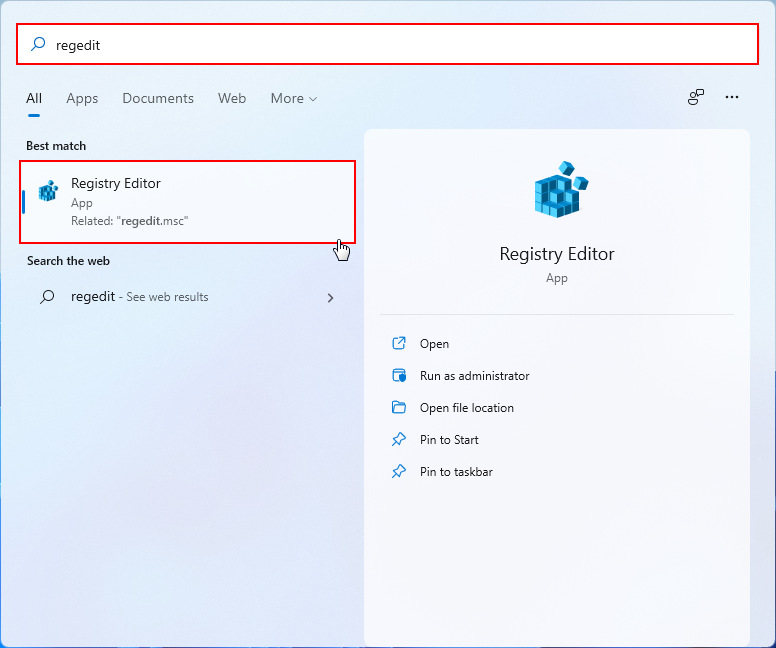Click Registry Editor title in preview pane

click(557, 254)
